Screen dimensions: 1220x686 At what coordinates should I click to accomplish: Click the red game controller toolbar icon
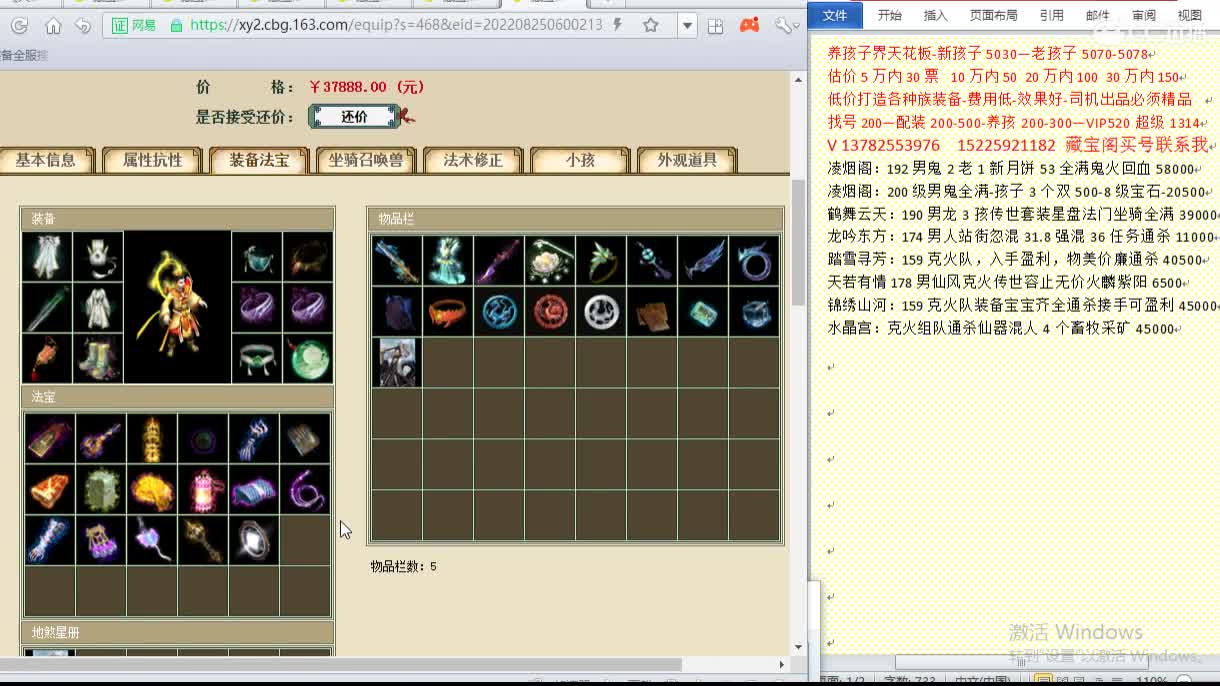[x=749, y=25]
